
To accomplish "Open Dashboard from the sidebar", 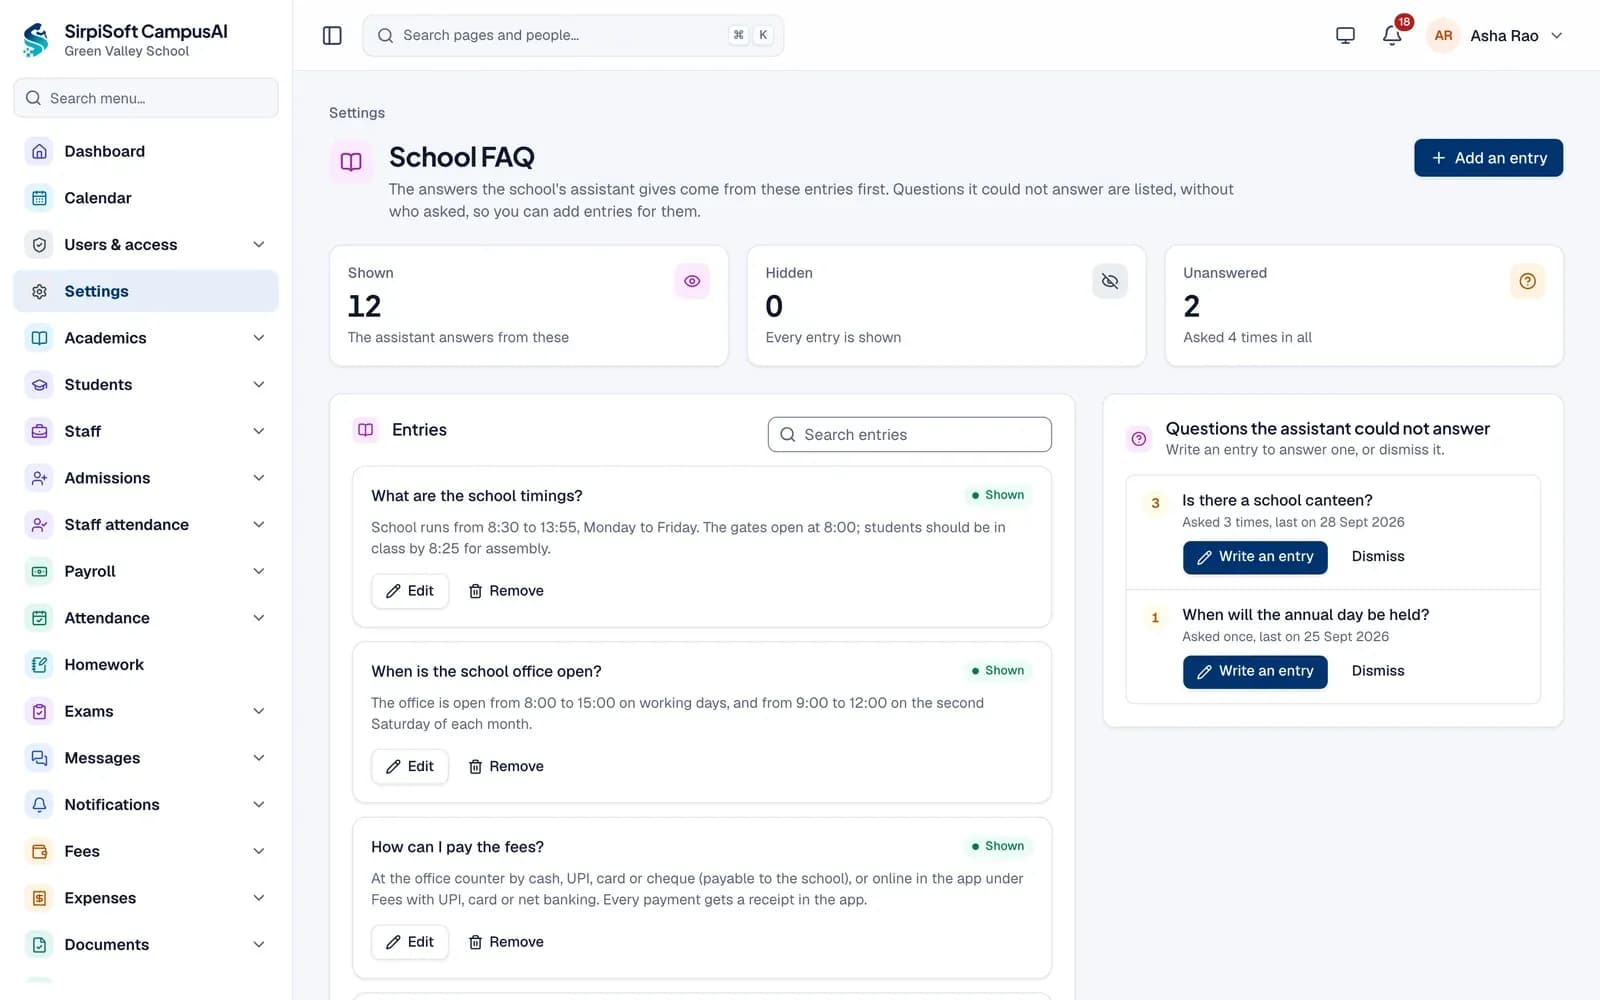I will [x=146, y=151].
